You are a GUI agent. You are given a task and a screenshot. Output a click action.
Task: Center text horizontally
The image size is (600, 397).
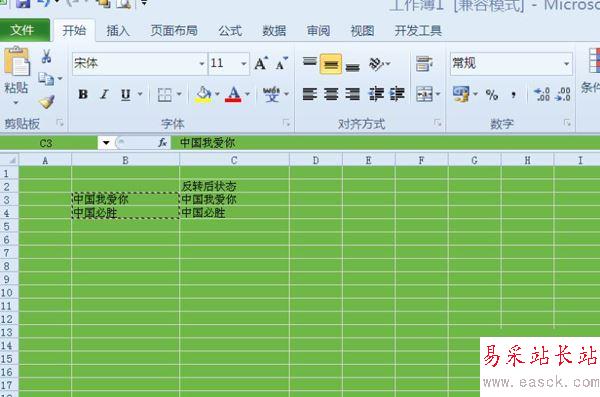pyautogui.click(x=331, y=94)
